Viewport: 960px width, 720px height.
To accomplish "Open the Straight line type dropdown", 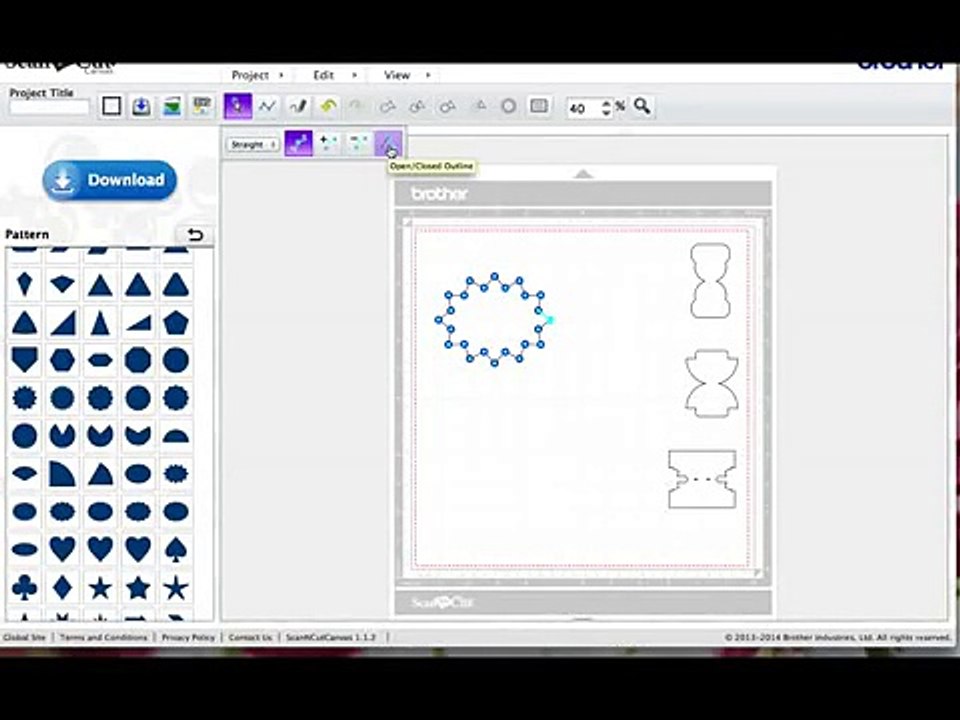I will tap(253, 144).
